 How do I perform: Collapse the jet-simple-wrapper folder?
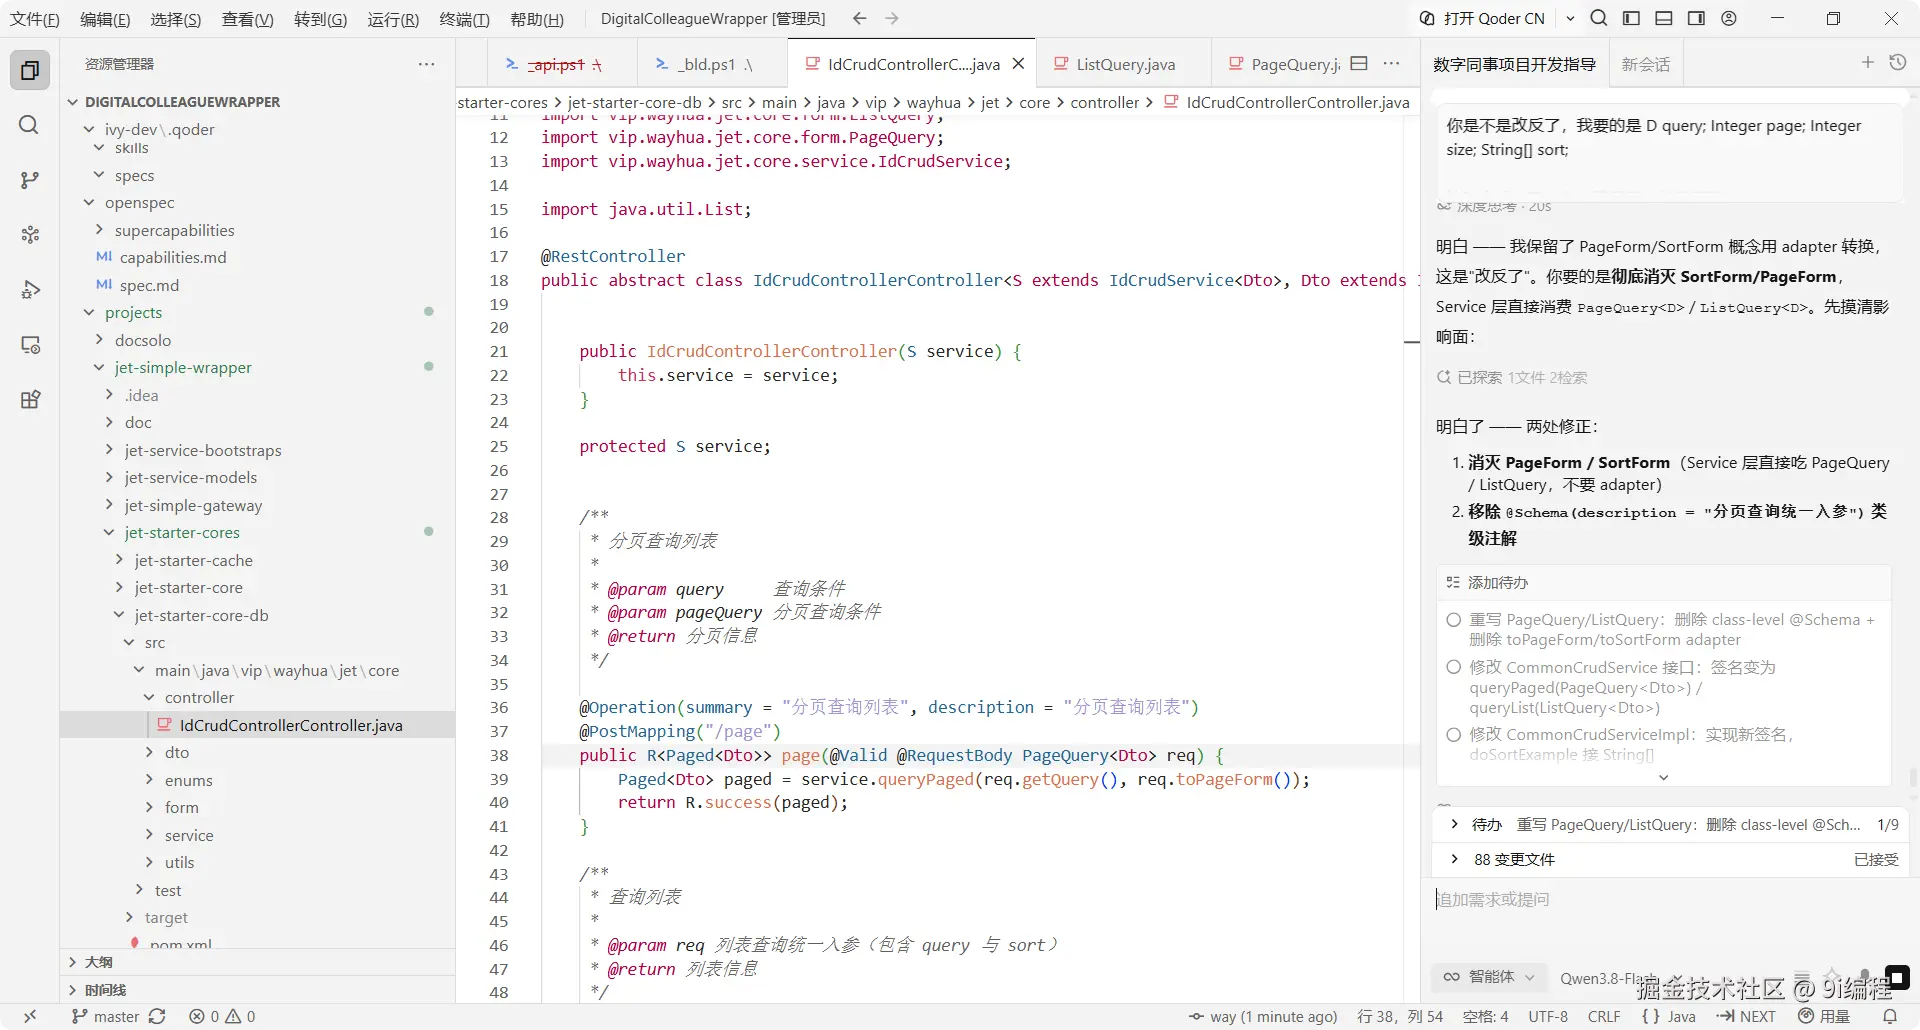tap(99, 367)
